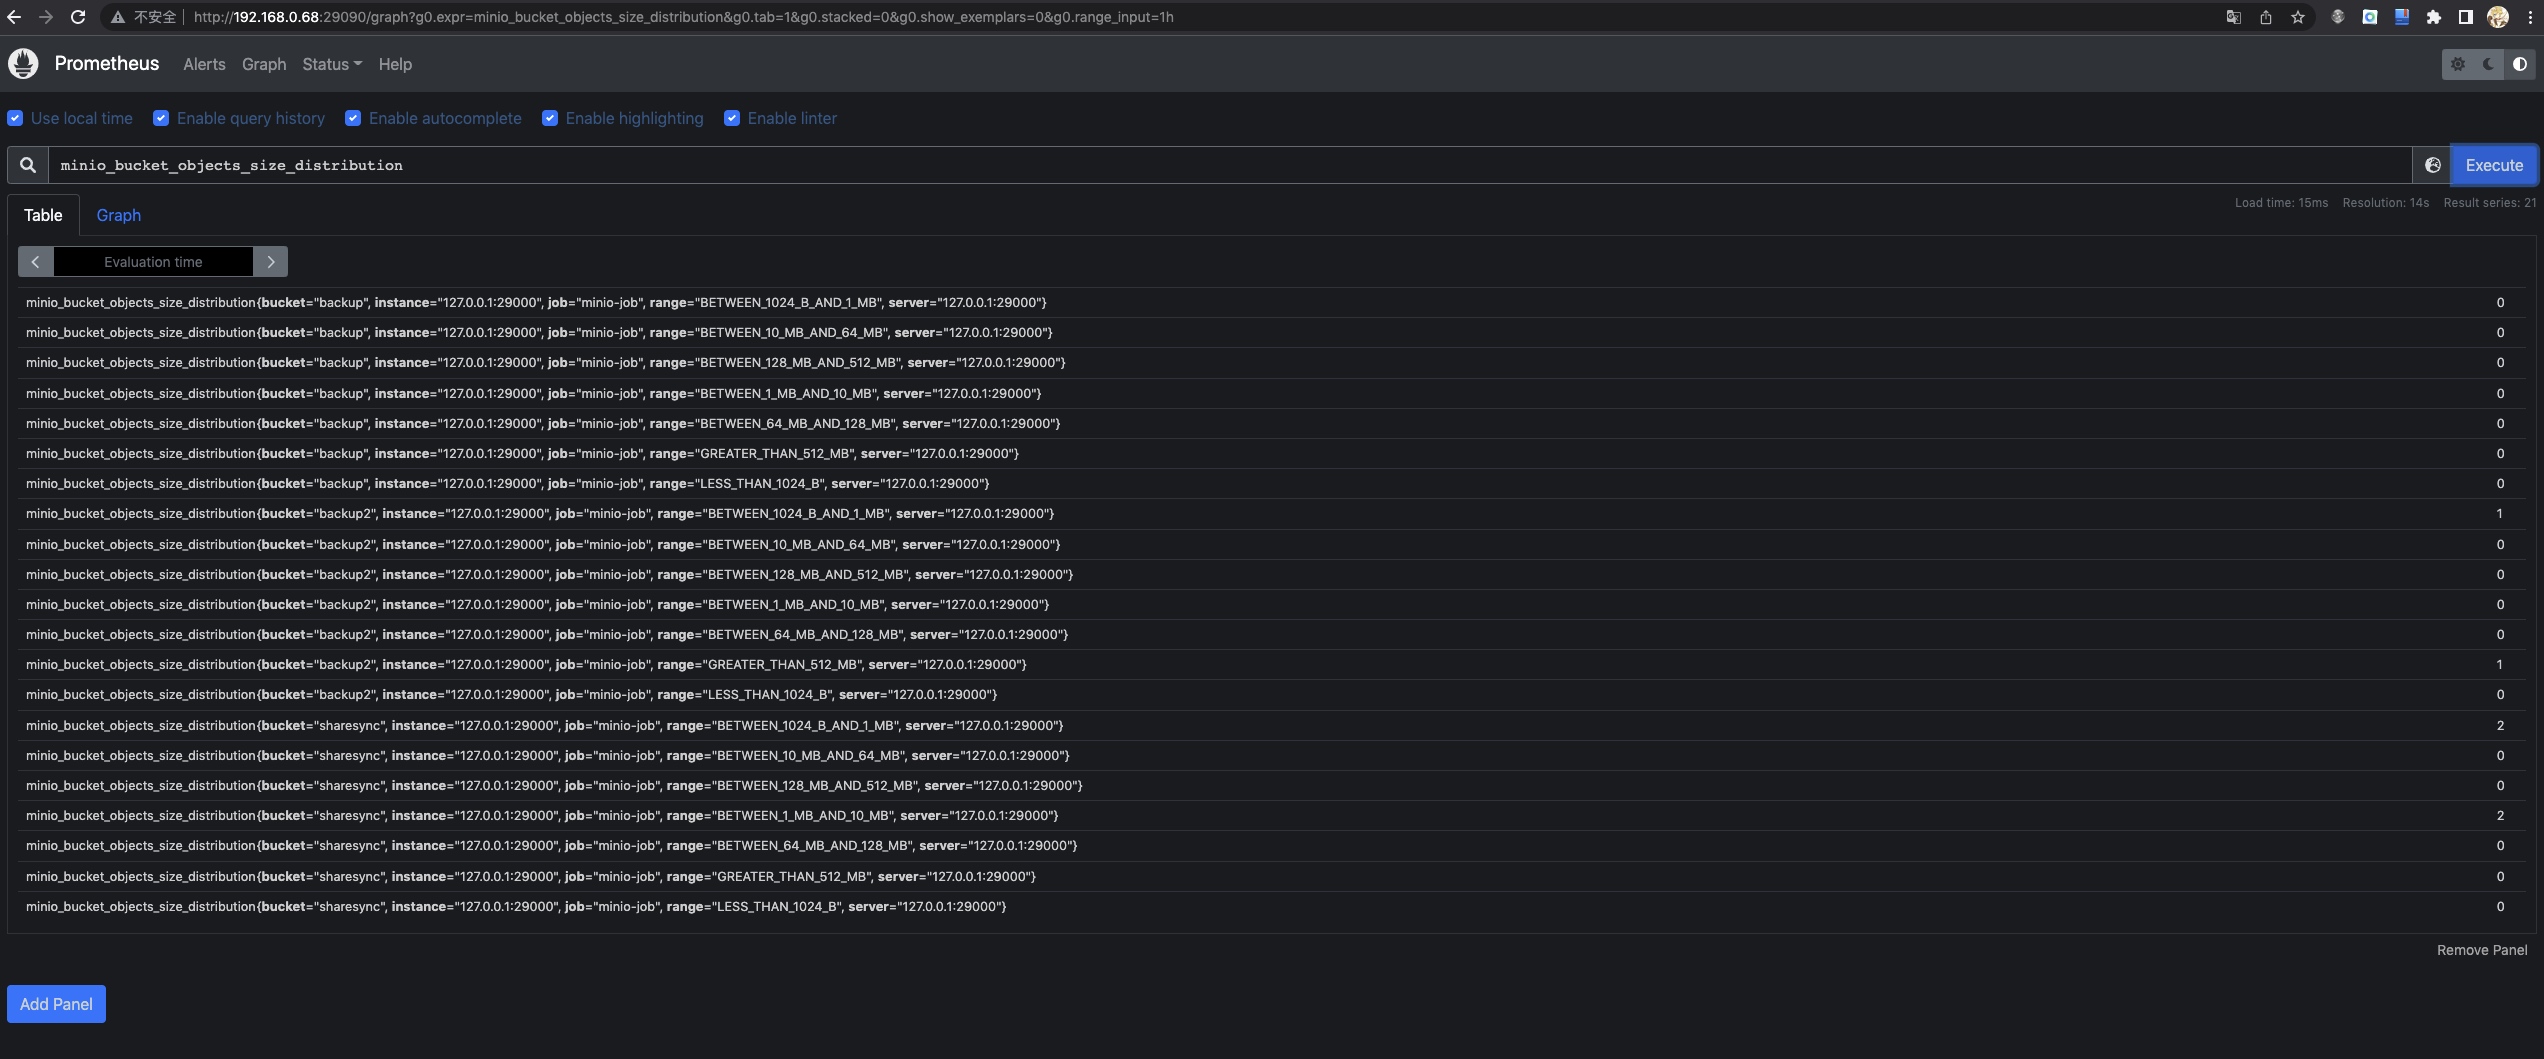2544x1059 pixels.
Task: Open the blue bookmark book extension icon
Action: pyautogui.click(x=2401, y=17)
